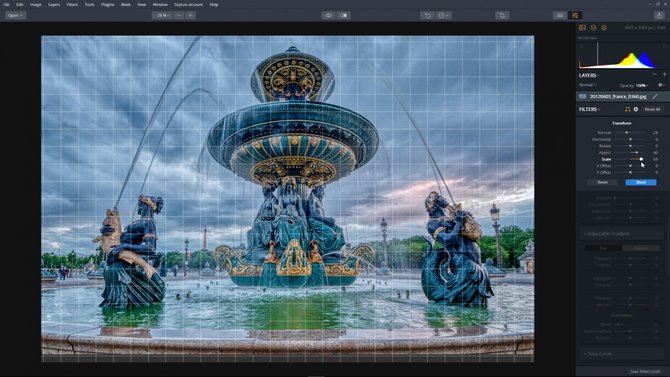Toggle the side panel button

[575, 15]
